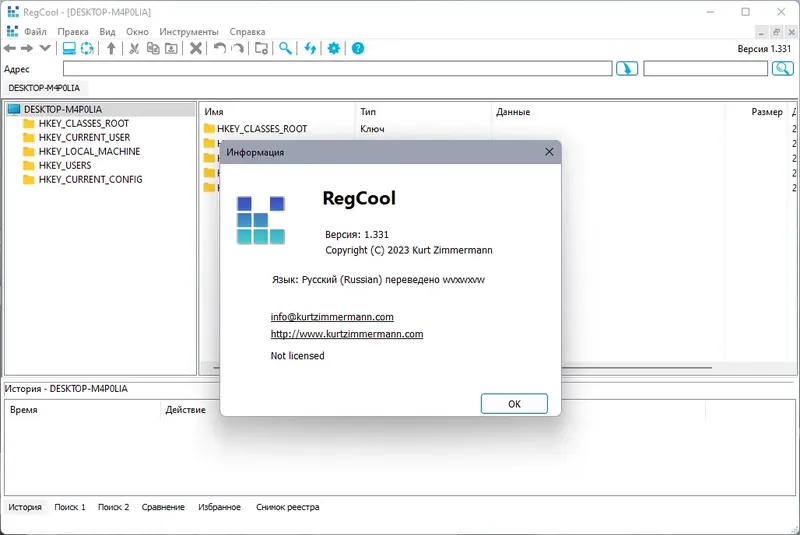Switch to the Снимок реестра tab
800x535 pixels.
tap(288, 507)
